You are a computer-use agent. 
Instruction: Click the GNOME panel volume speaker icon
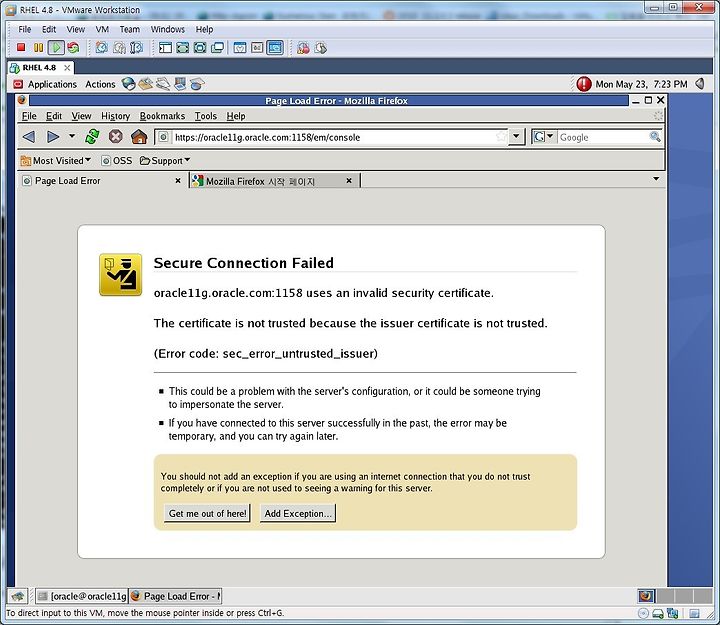(x=700, y=84)
